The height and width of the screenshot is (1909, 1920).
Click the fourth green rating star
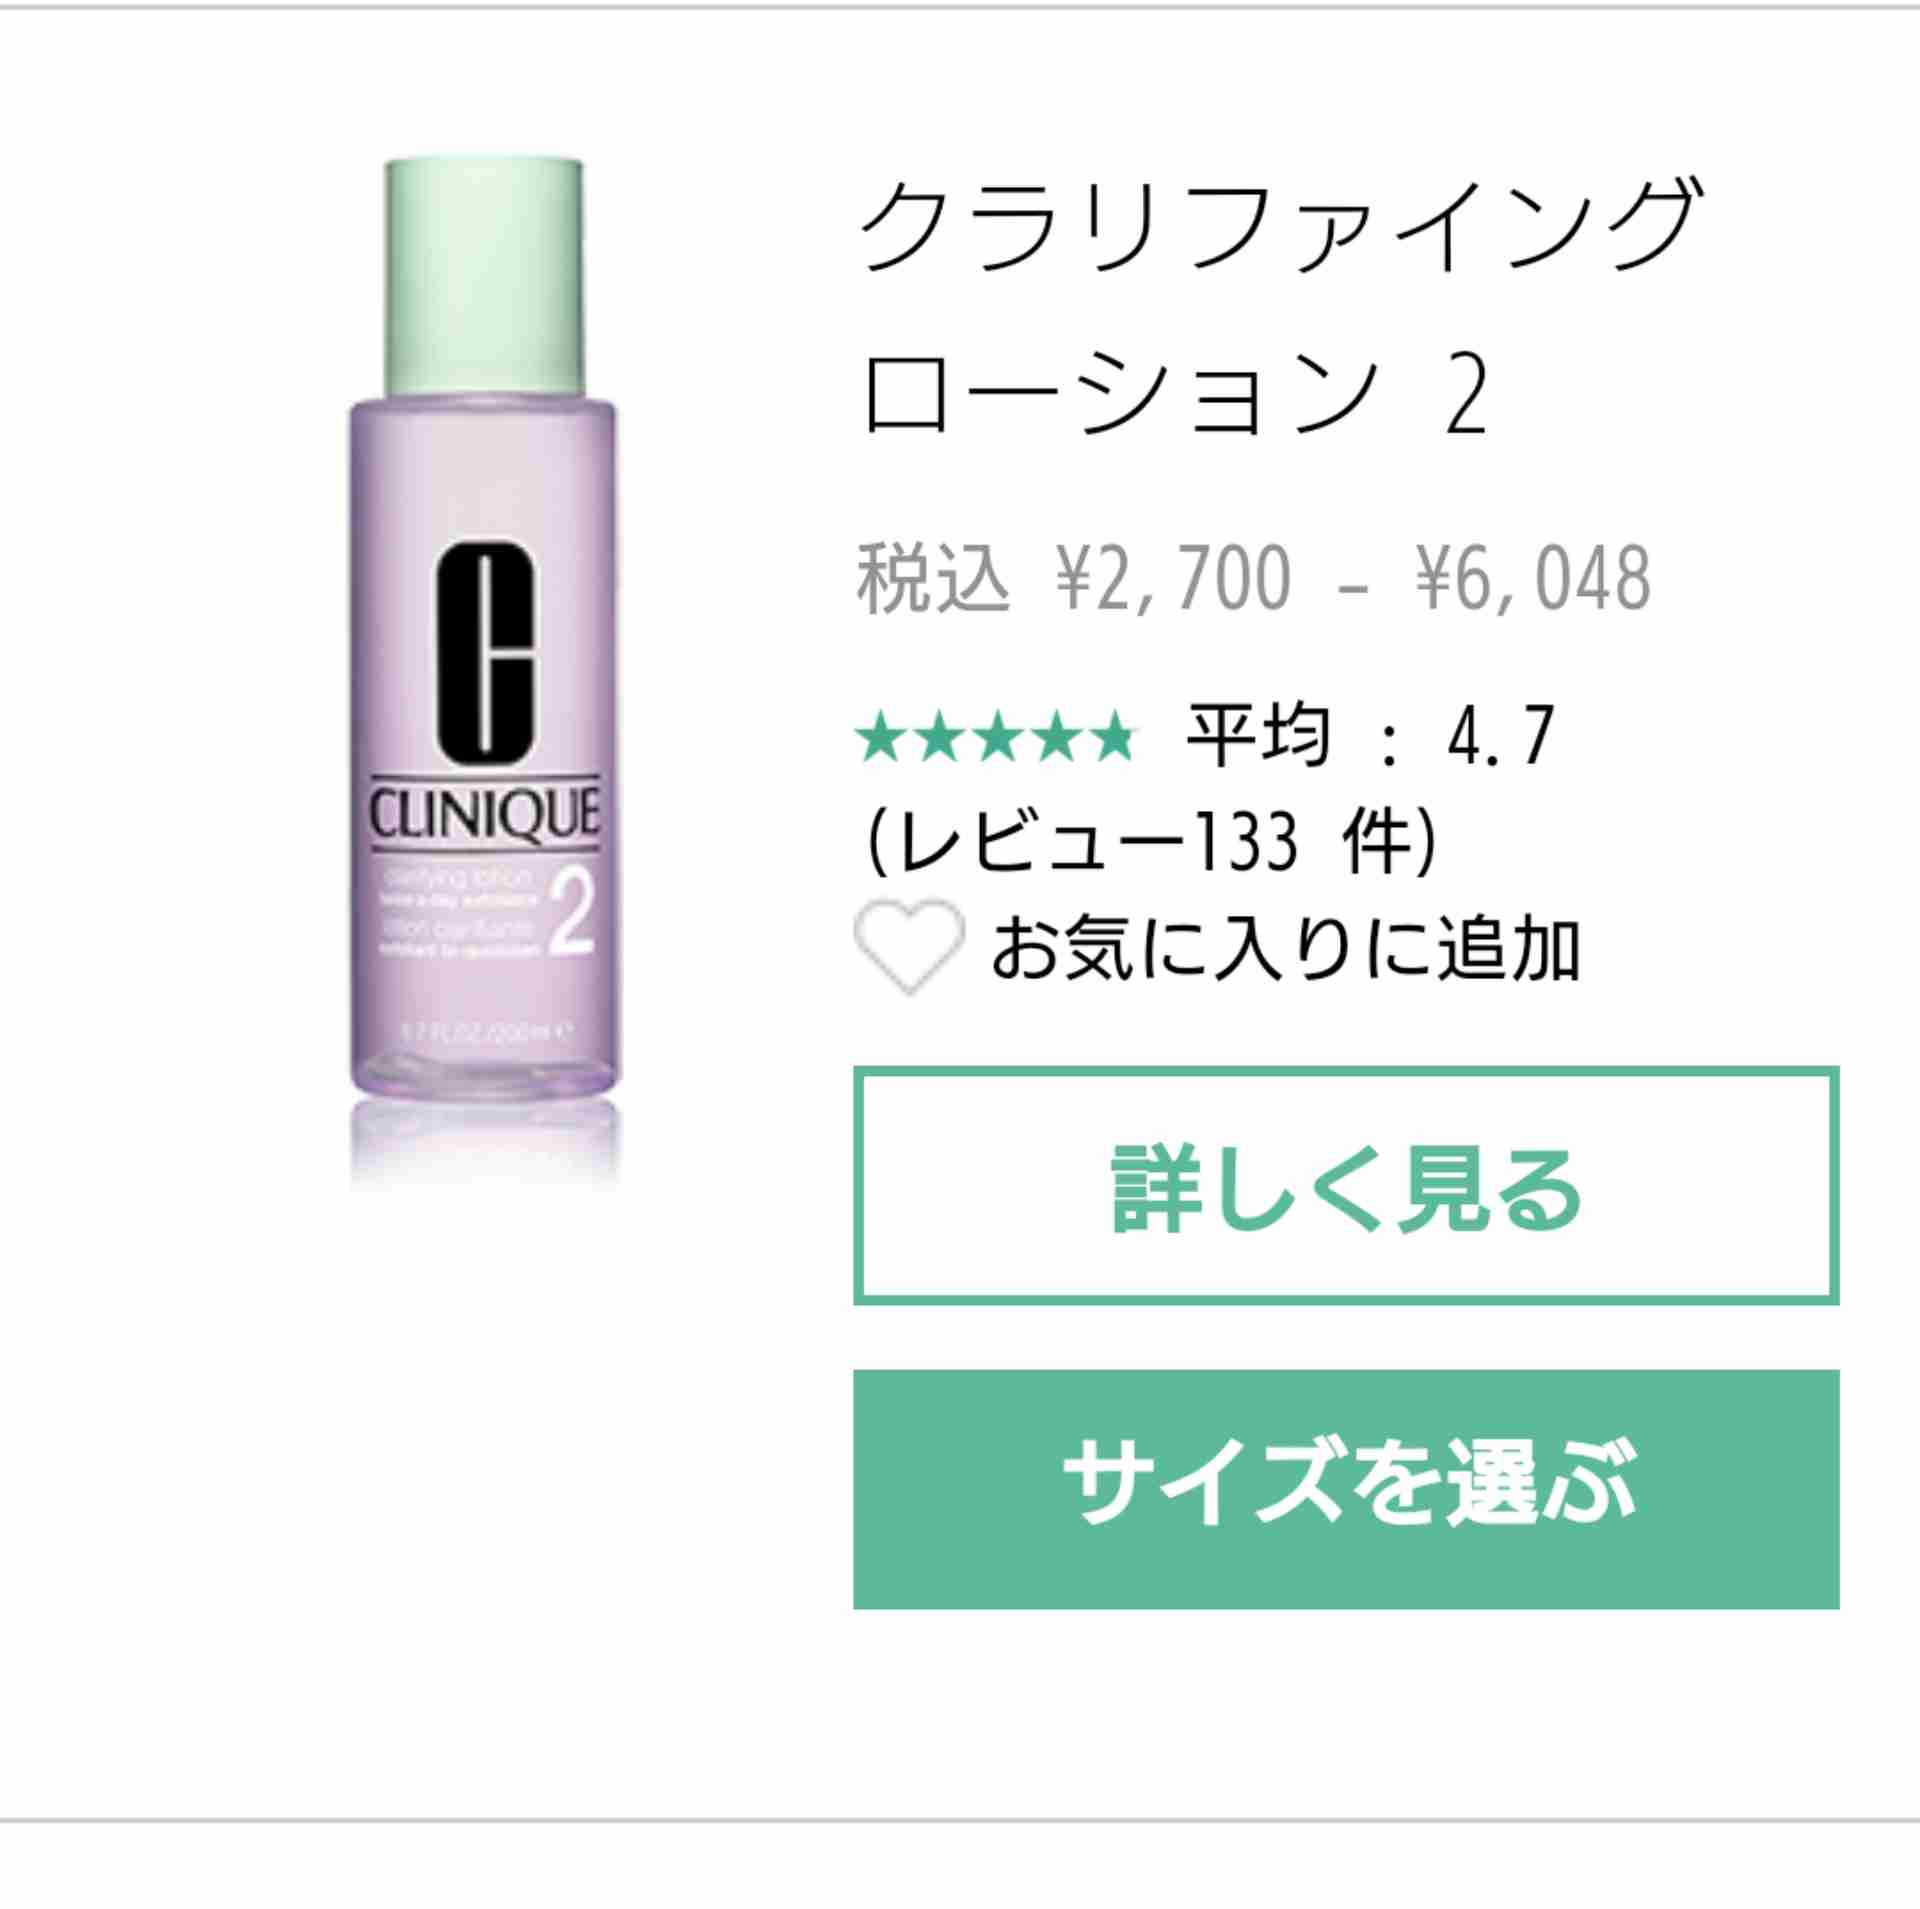click(x=1055, y=737)
